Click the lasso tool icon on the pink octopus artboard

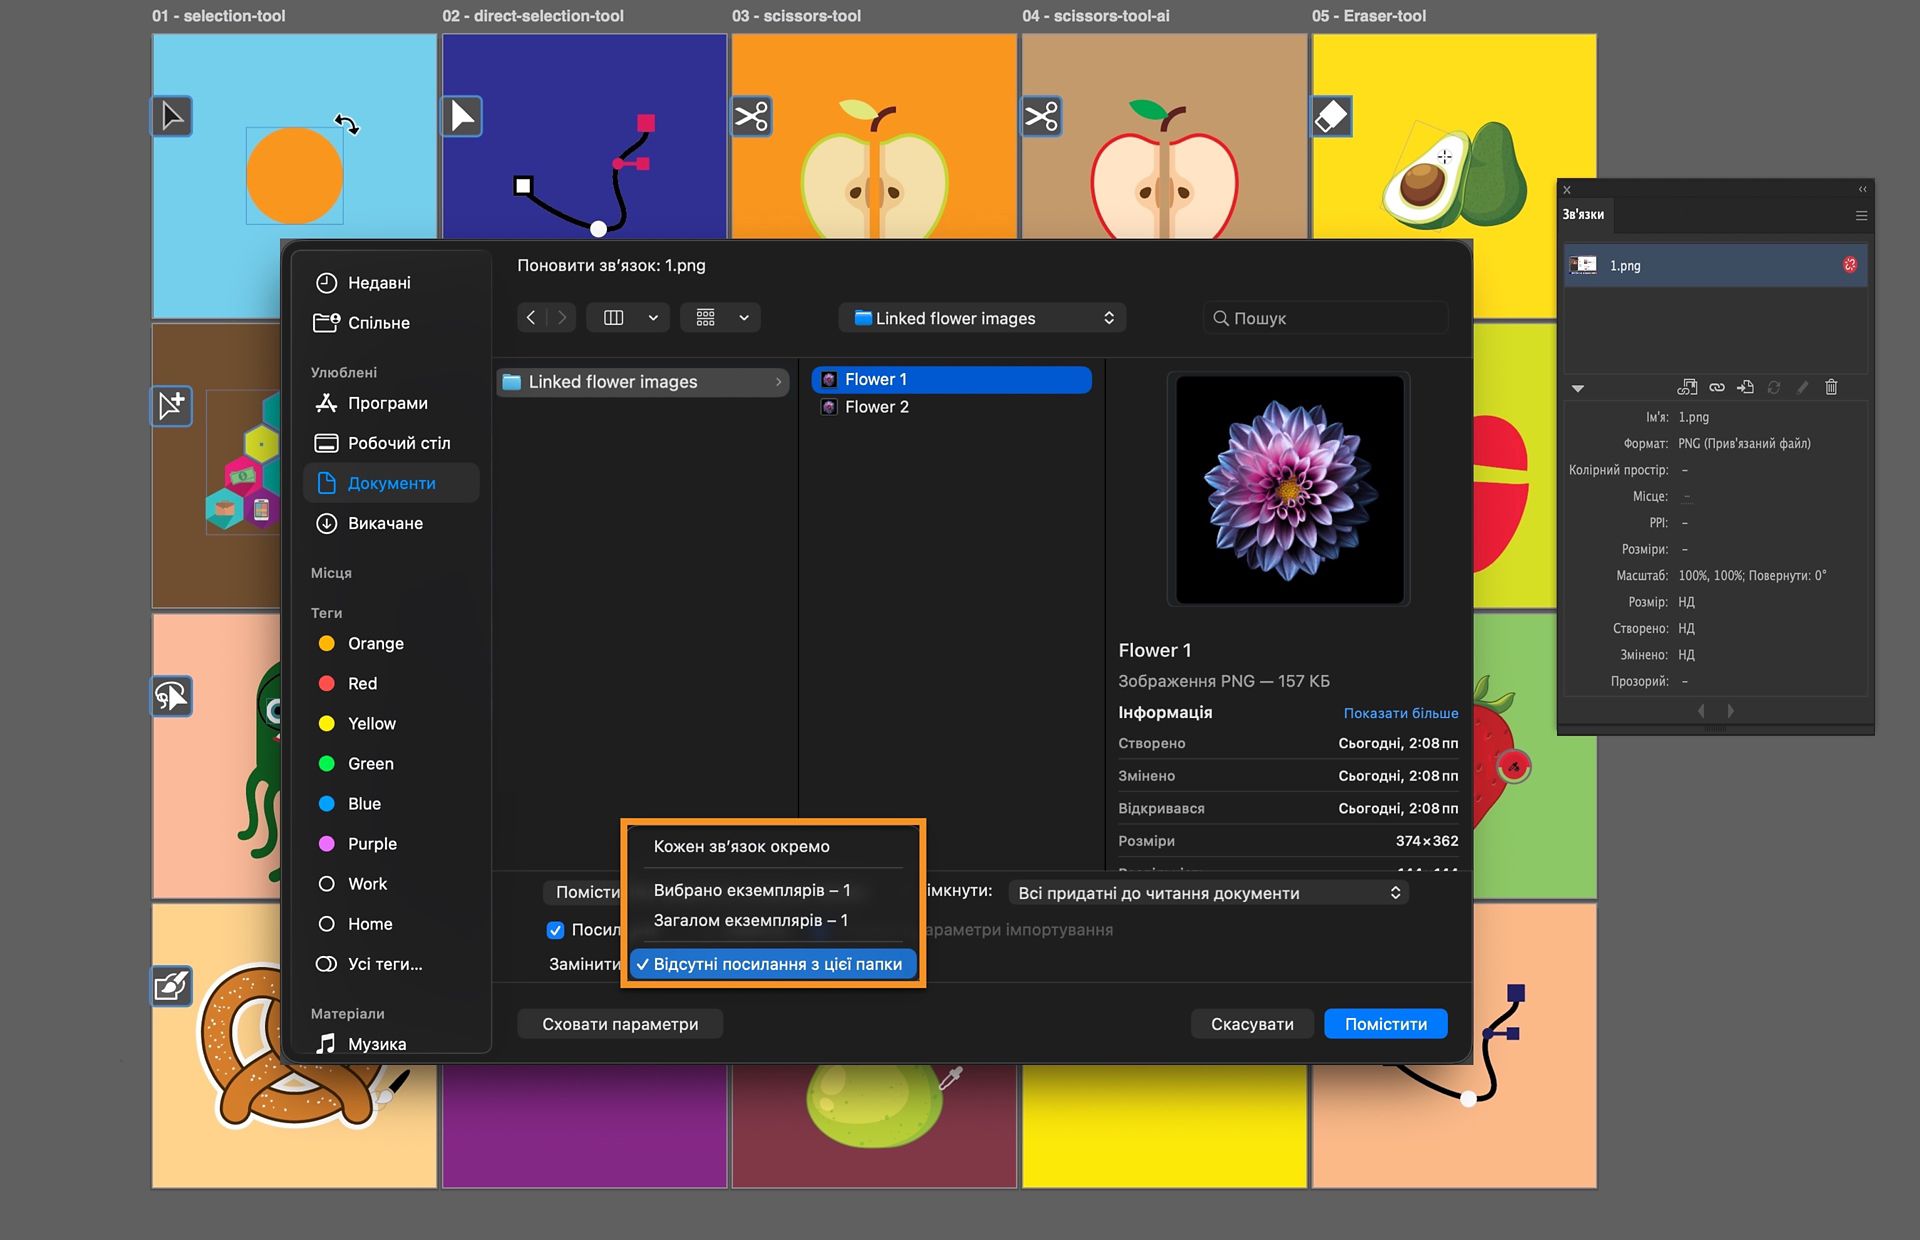(x=172, y=696)
